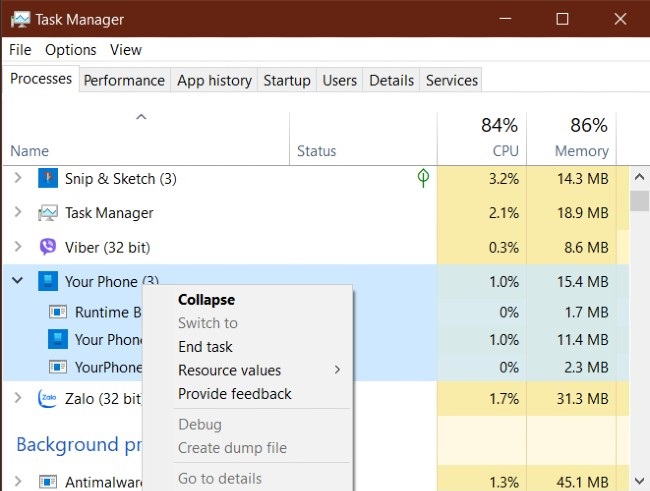Minimize the Task Manager window

[x=505, y=19]
